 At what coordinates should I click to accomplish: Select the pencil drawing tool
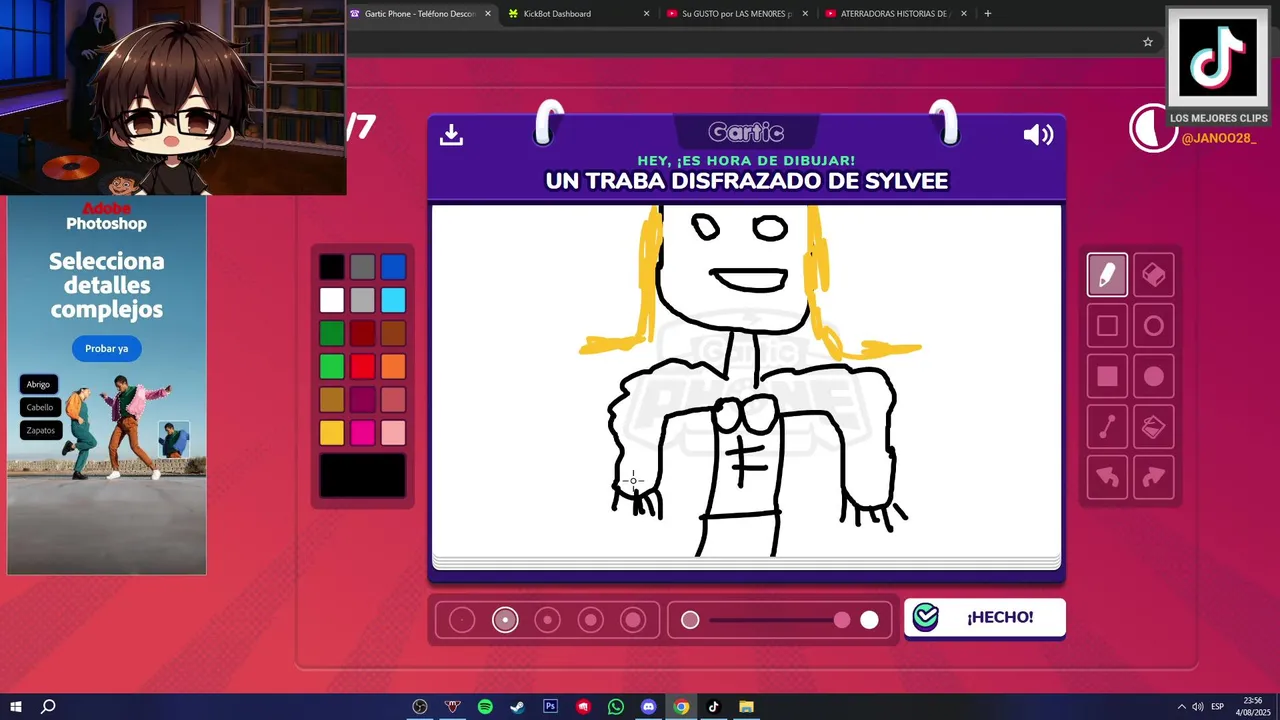1107,275
